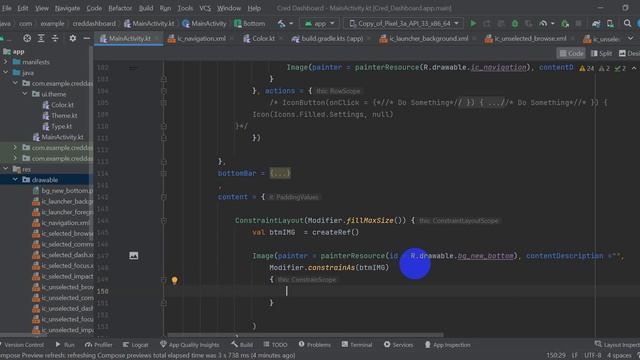Run the app with the green play icon

pos(473,24)
